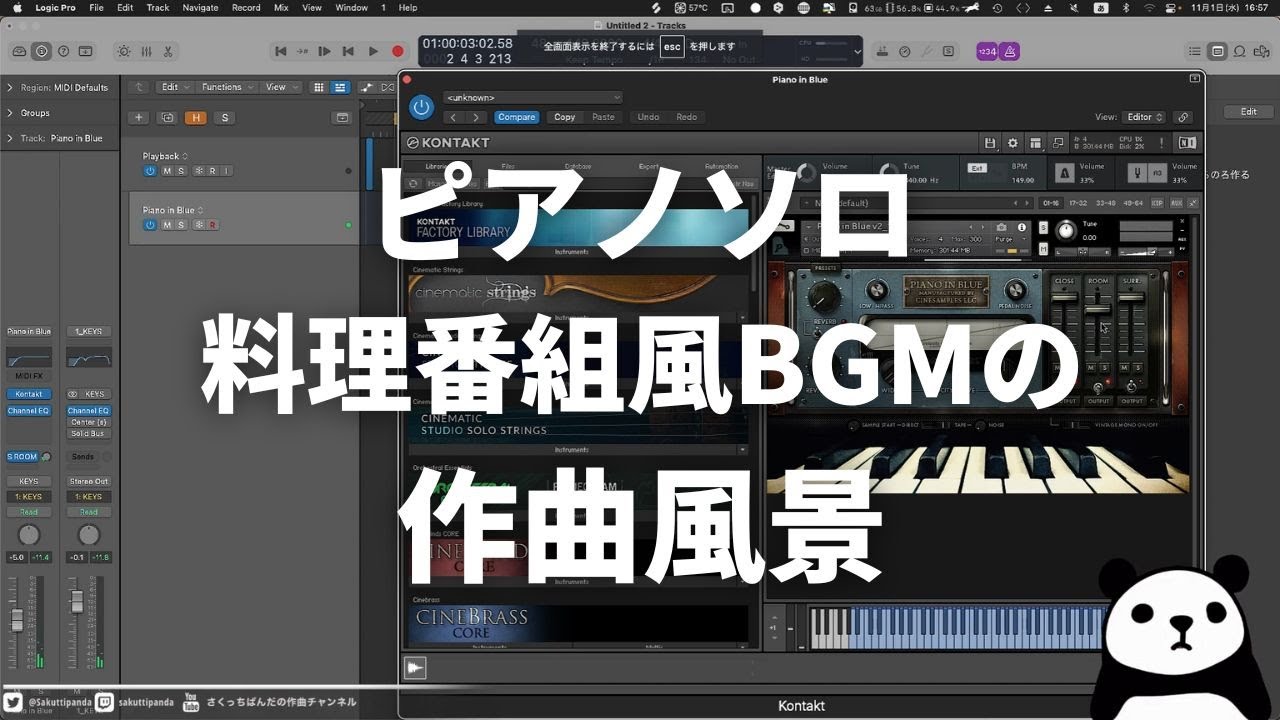Play from selection button
This screenshot has width=1280, height=720.
tap(325, 51)
